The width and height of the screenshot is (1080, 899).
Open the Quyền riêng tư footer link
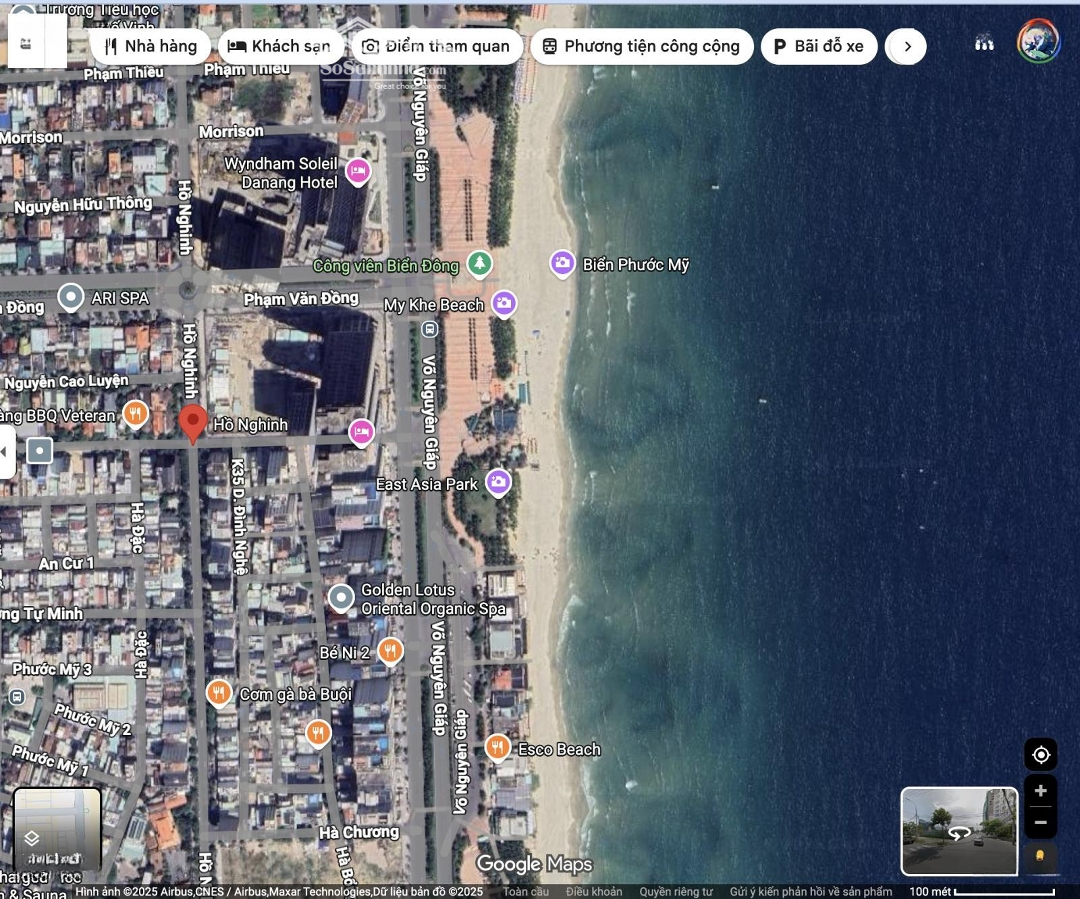pyautogui.click(x=676, y=891)
